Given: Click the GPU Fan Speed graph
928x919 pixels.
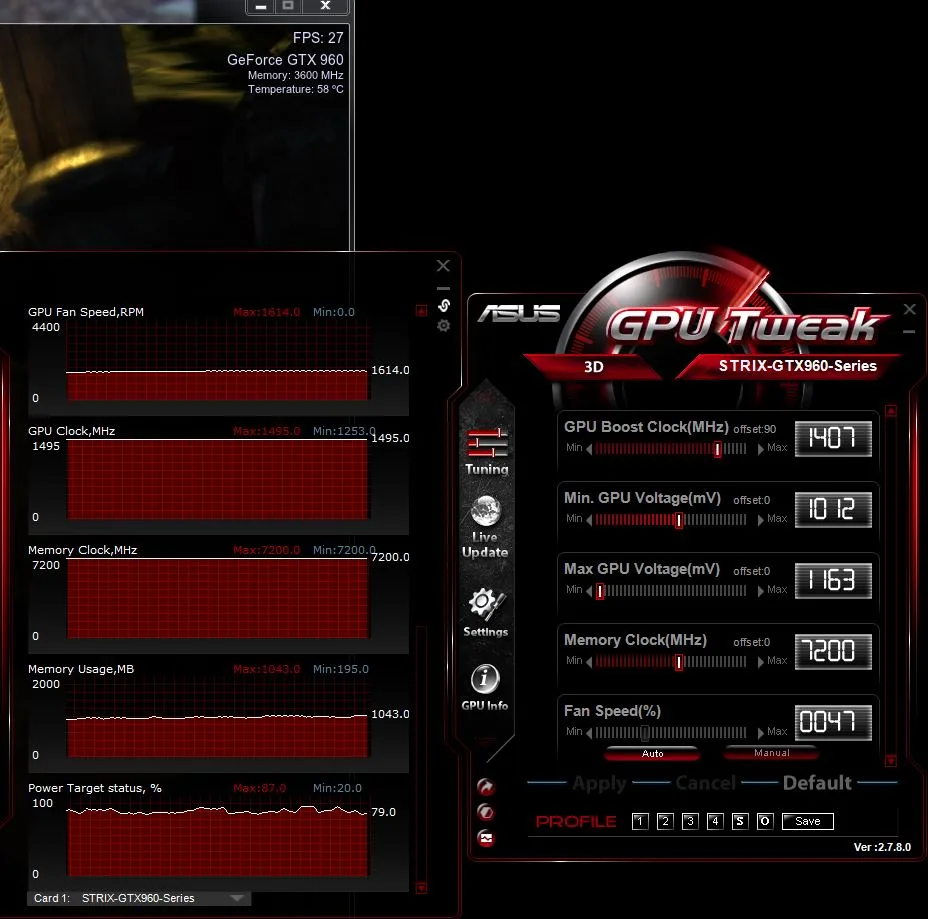Looking at the screenshot, I should [217, 362].
